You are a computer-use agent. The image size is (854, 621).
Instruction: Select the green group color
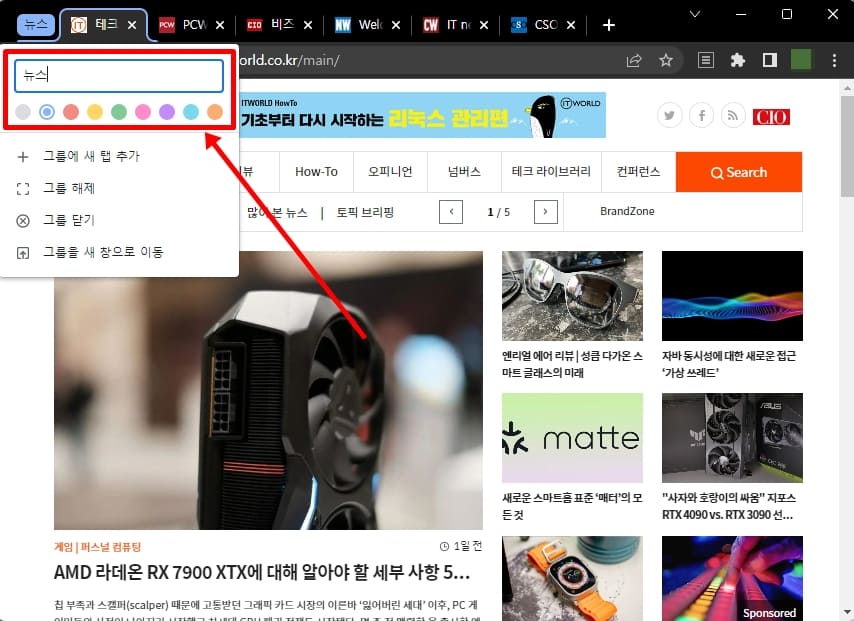click(x=119, y=112)
